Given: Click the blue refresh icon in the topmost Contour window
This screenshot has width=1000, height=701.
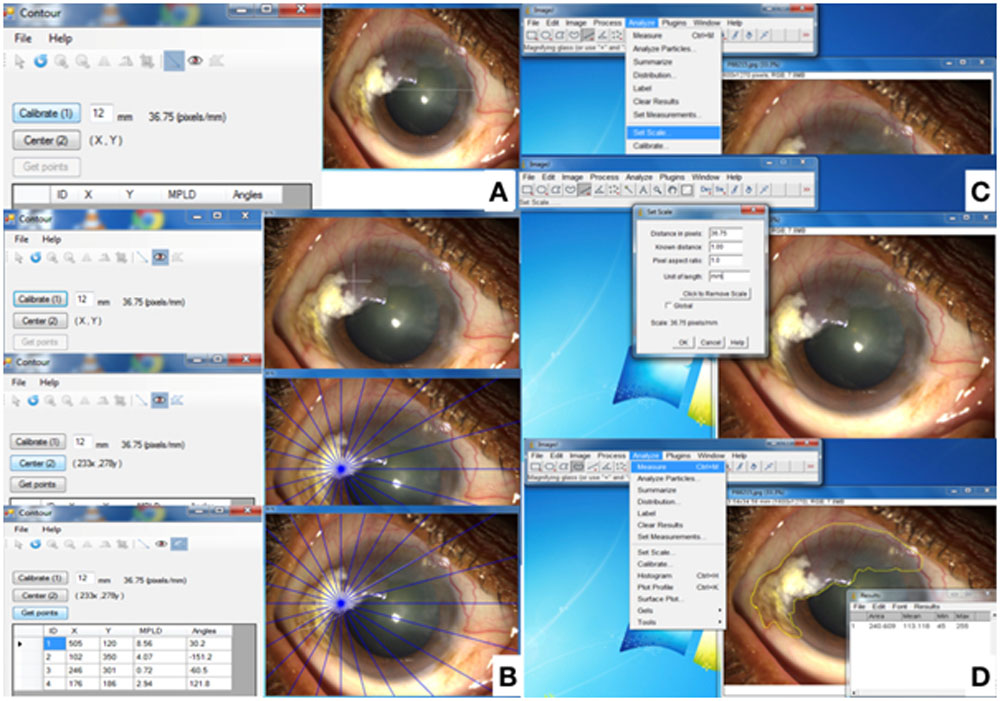Looking at the screenshot, I should [x=41, y=61].
